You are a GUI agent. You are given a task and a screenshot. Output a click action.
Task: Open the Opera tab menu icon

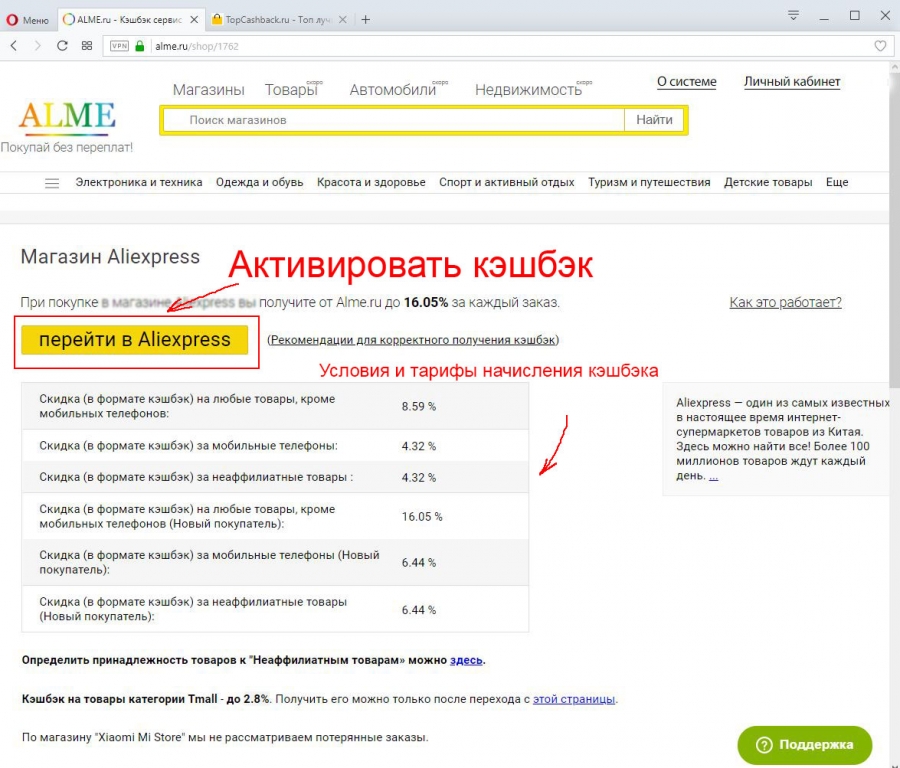[x=793, y=15]
